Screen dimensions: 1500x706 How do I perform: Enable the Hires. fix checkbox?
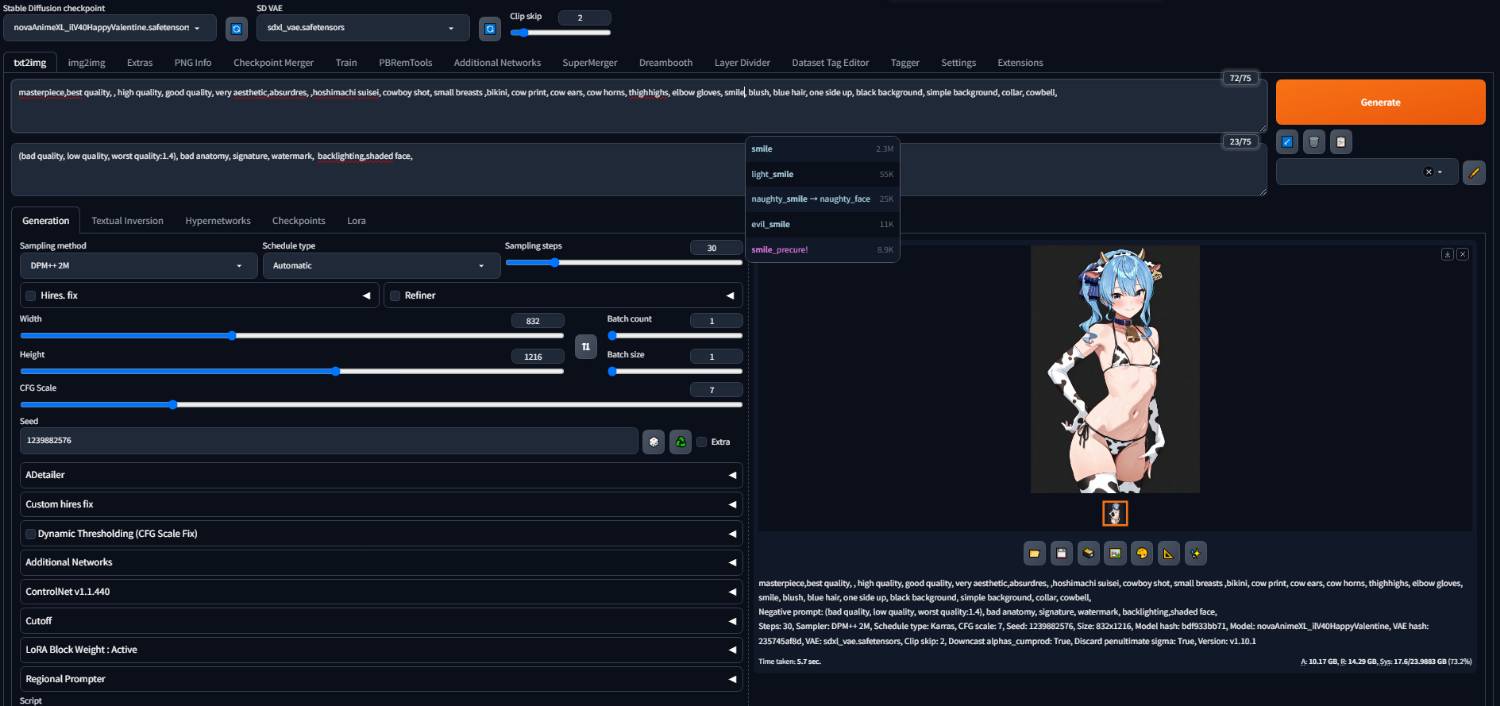[x=31, y=296]
